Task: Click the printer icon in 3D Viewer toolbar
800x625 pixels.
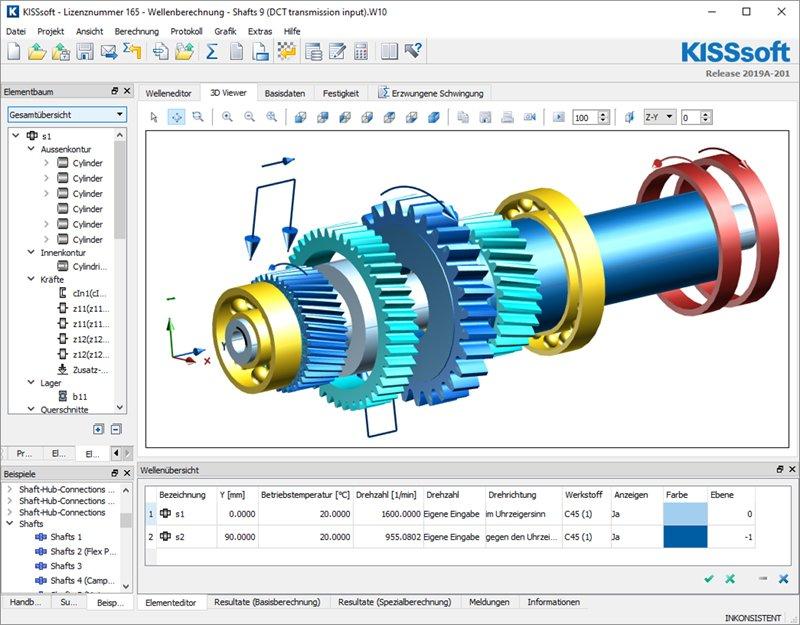Action: click(x=507, y=117)
